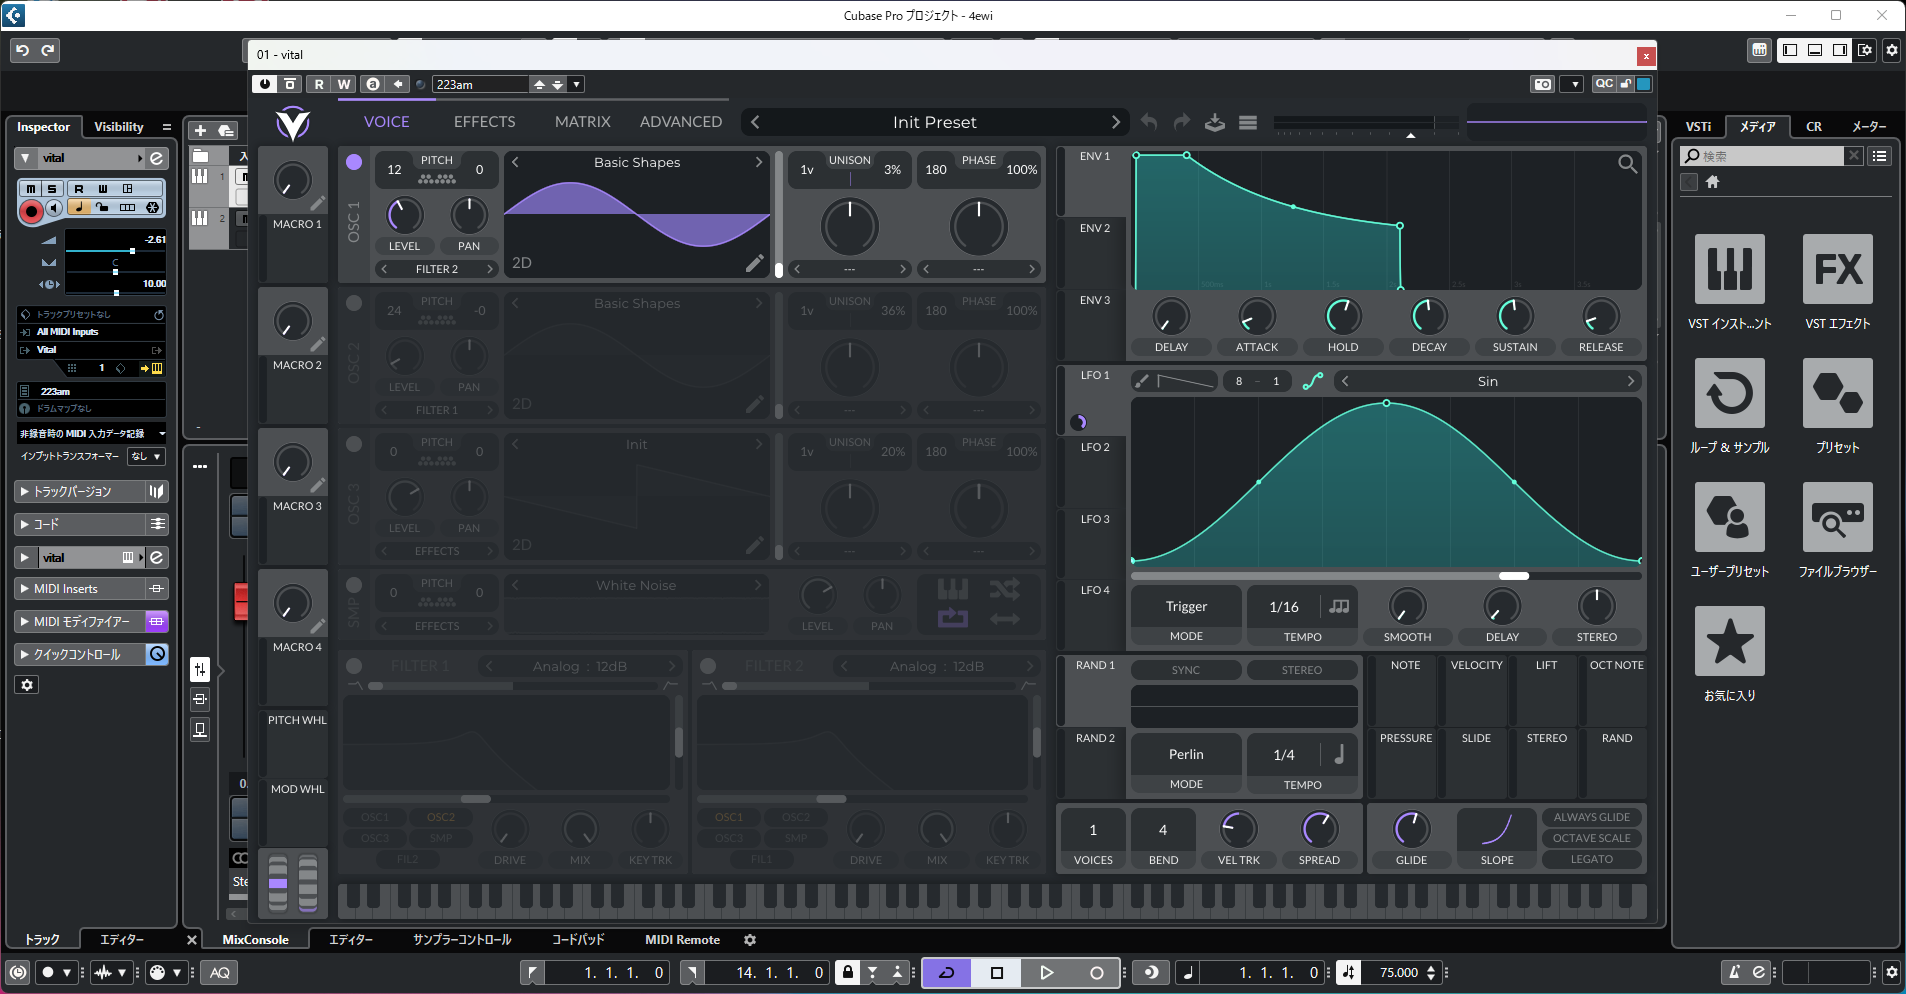1906x994 pixels.
Task: Enable Filter 2 power toggle
Action: [x=708, y=666]
